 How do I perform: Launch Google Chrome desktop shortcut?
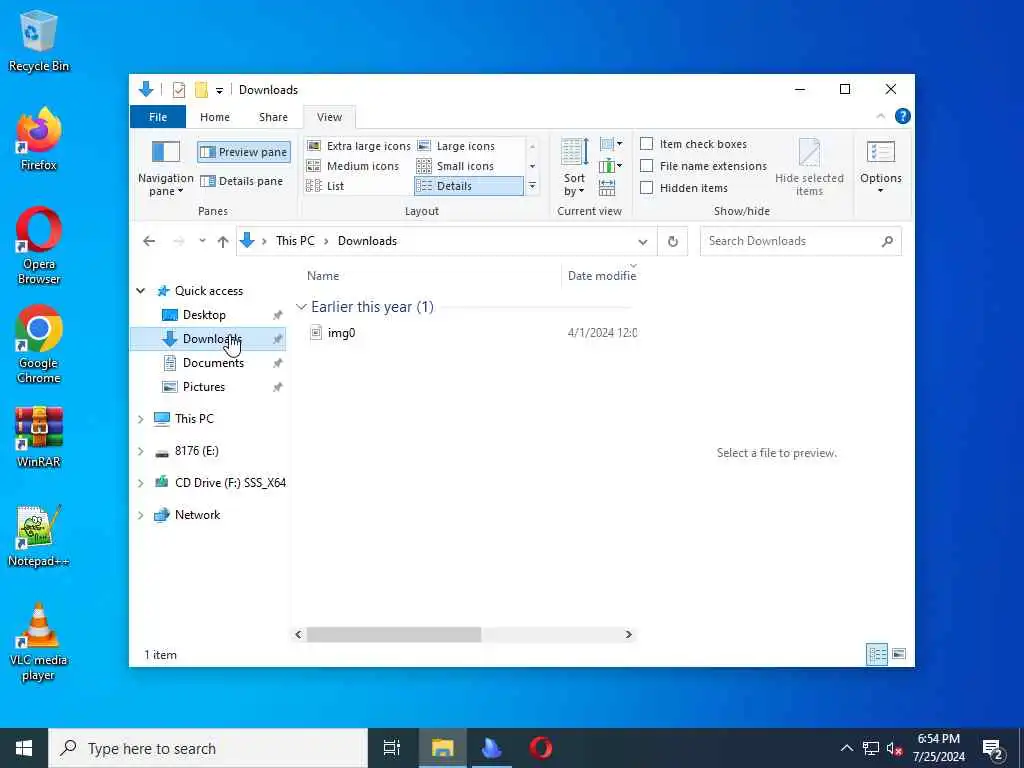point(39,345)
